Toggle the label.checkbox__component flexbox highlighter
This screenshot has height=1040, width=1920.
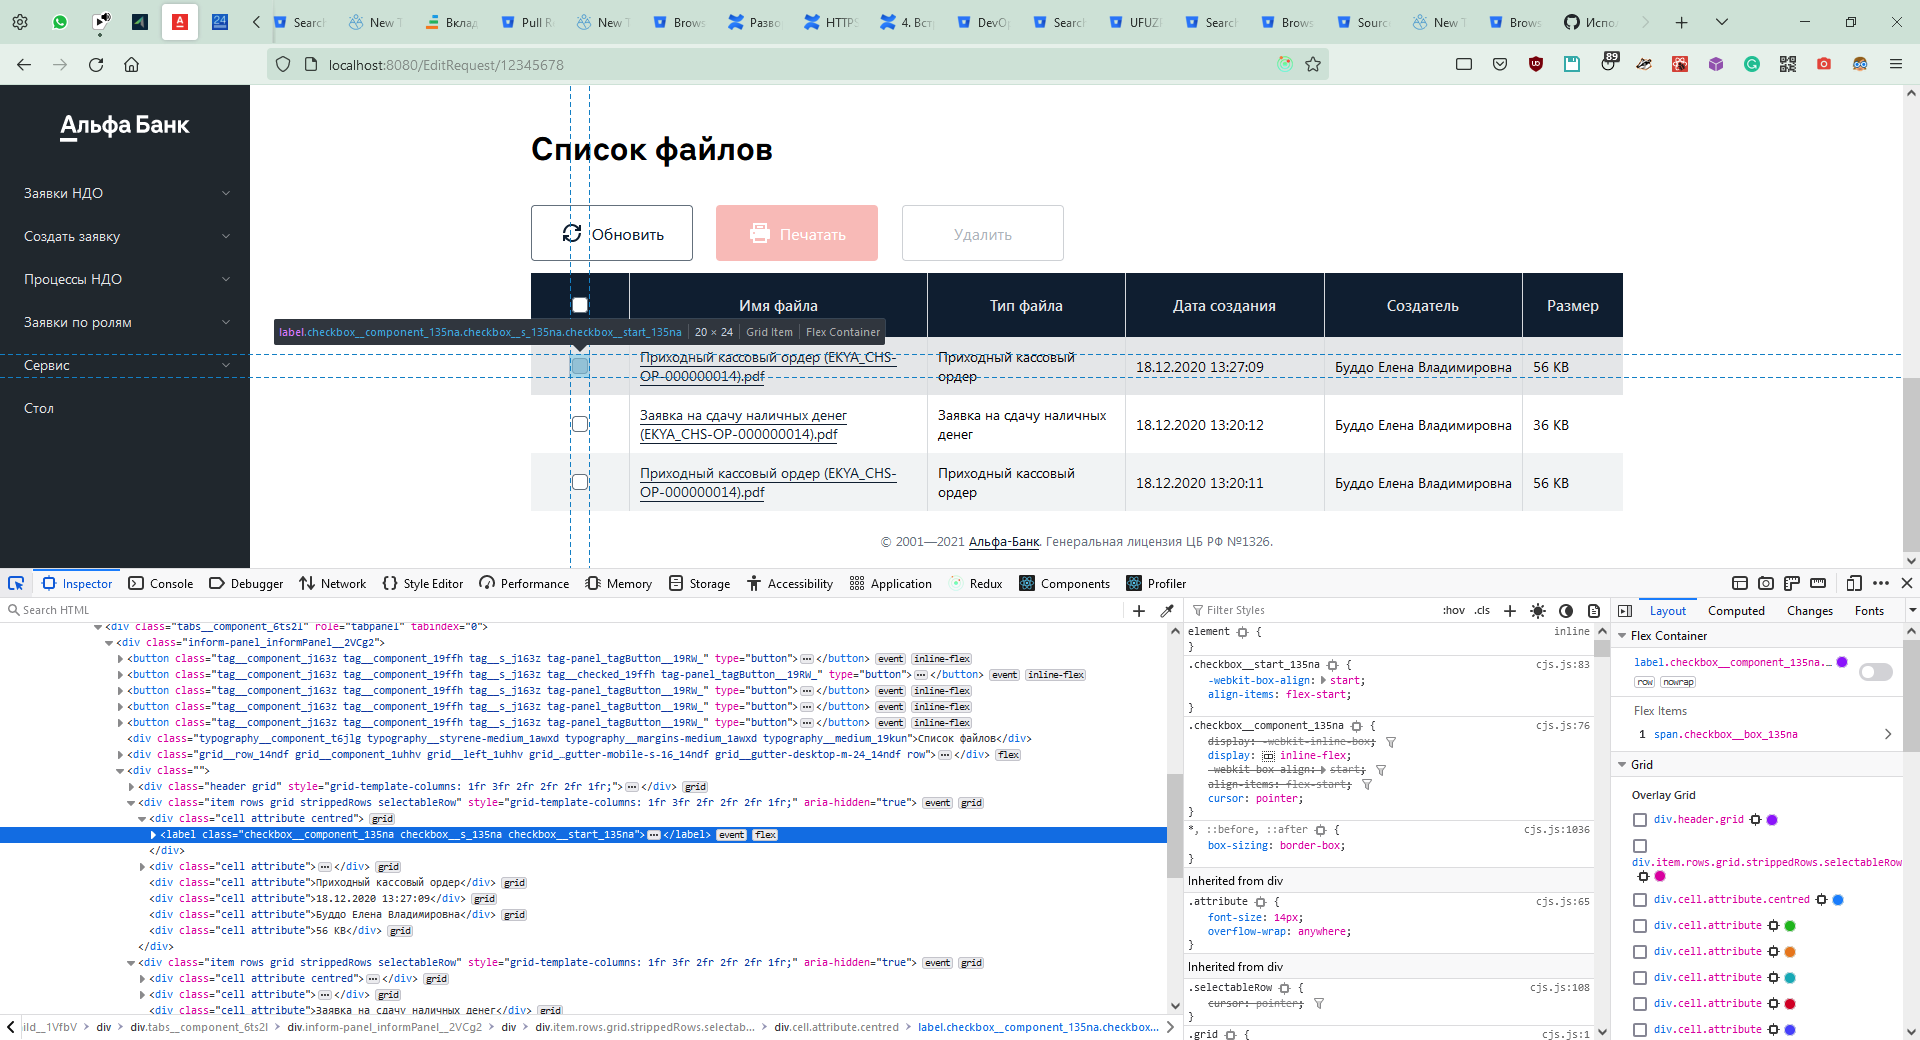1875,672
